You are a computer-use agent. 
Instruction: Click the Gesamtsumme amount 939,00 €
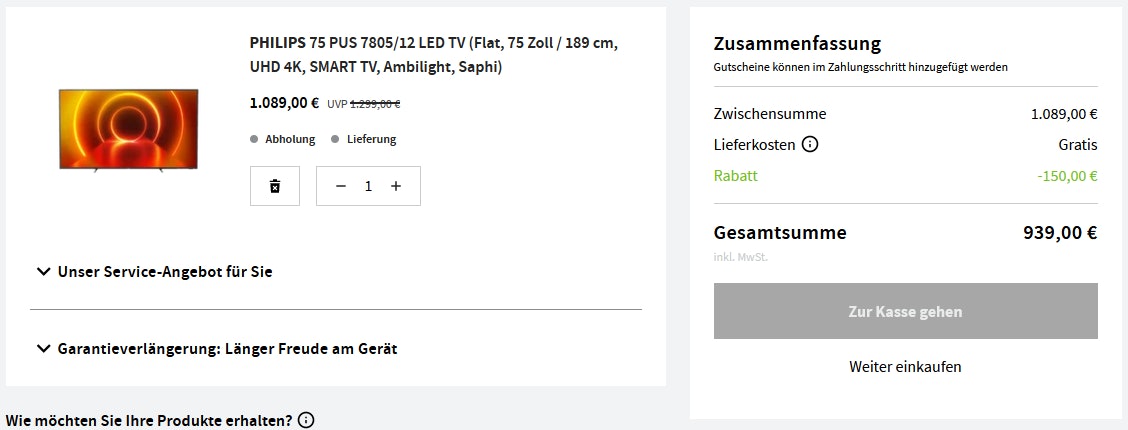1060,233
